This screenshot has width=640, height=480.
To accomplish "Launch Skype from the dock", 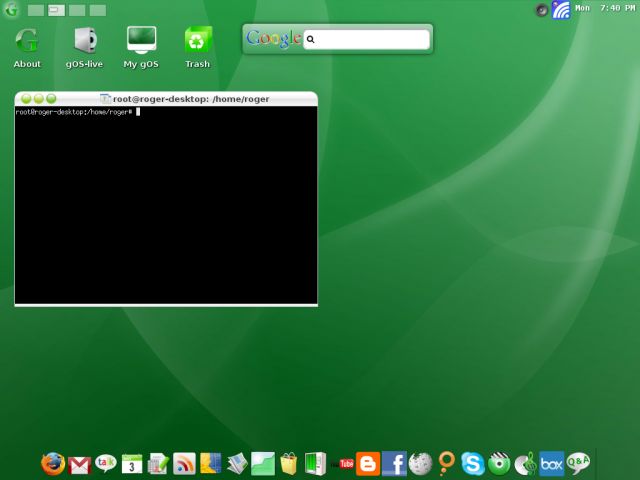I will 473,464.
